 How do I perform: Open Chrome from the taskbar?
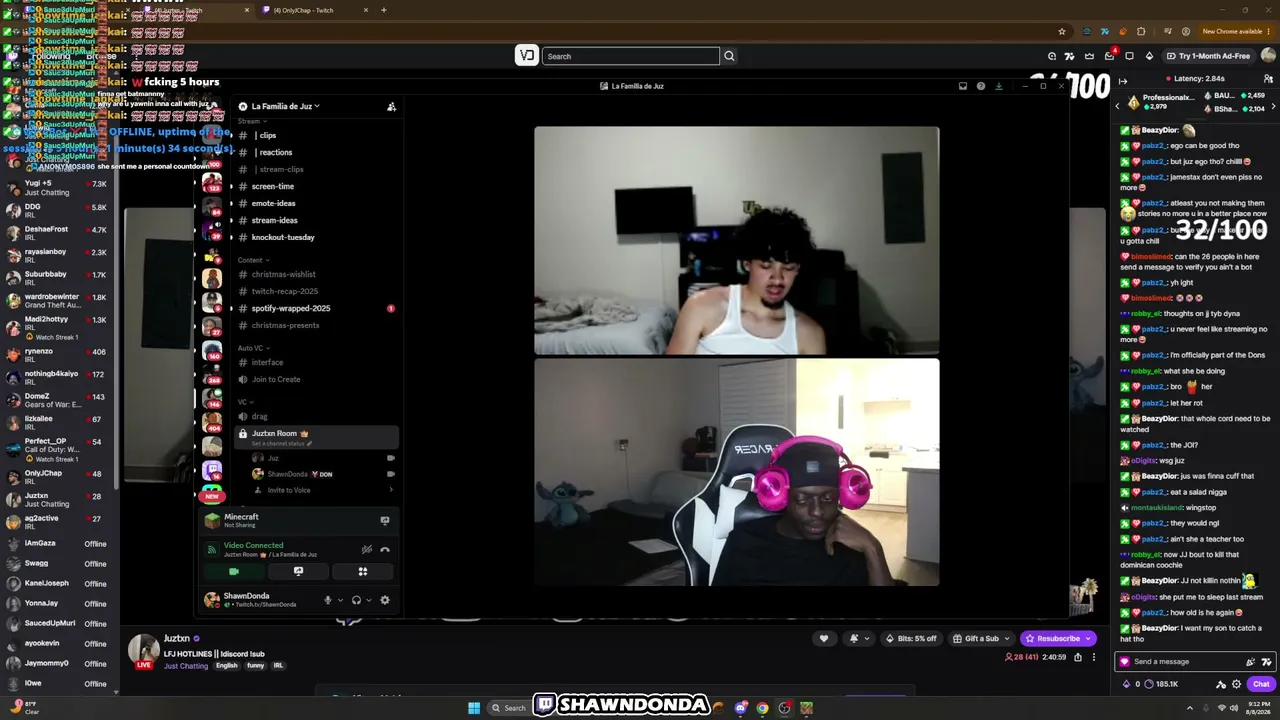click(762, 708)
